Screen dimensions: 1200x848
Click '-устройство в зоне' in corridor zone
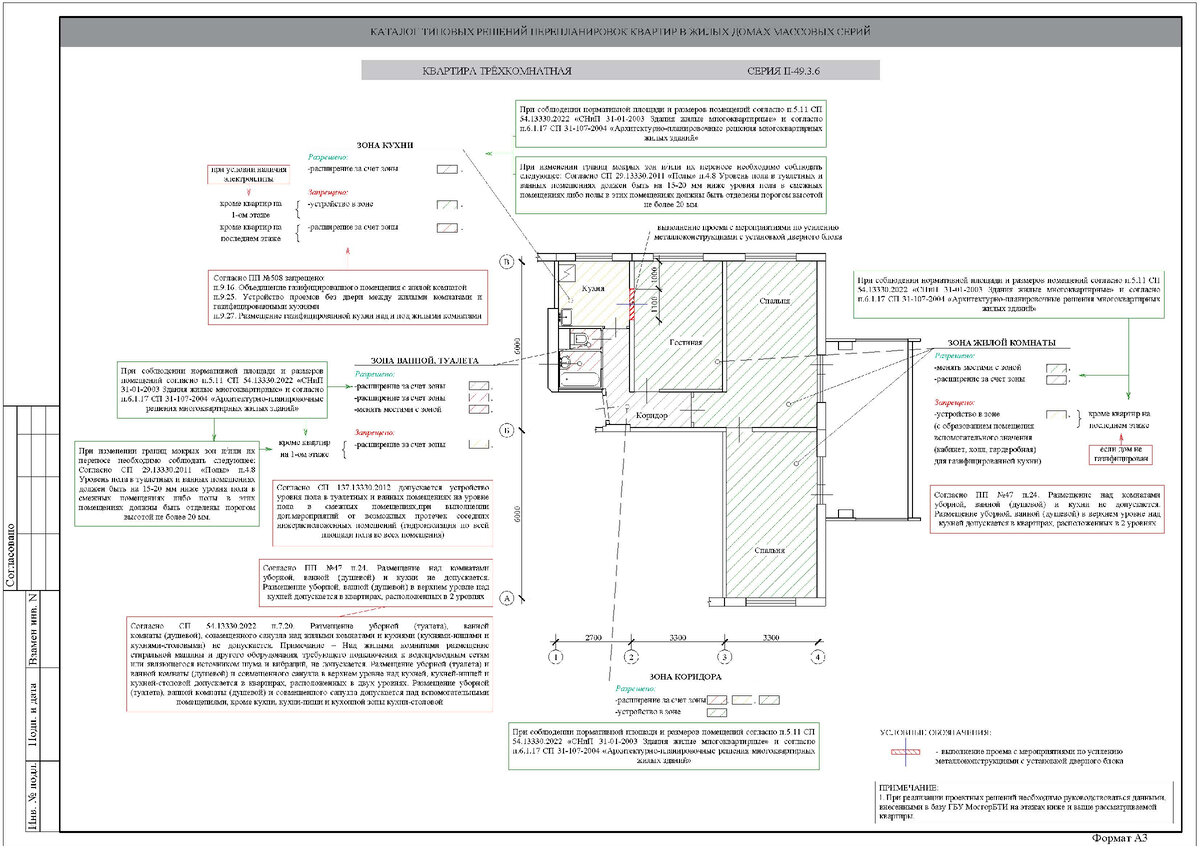coord(650,712)
